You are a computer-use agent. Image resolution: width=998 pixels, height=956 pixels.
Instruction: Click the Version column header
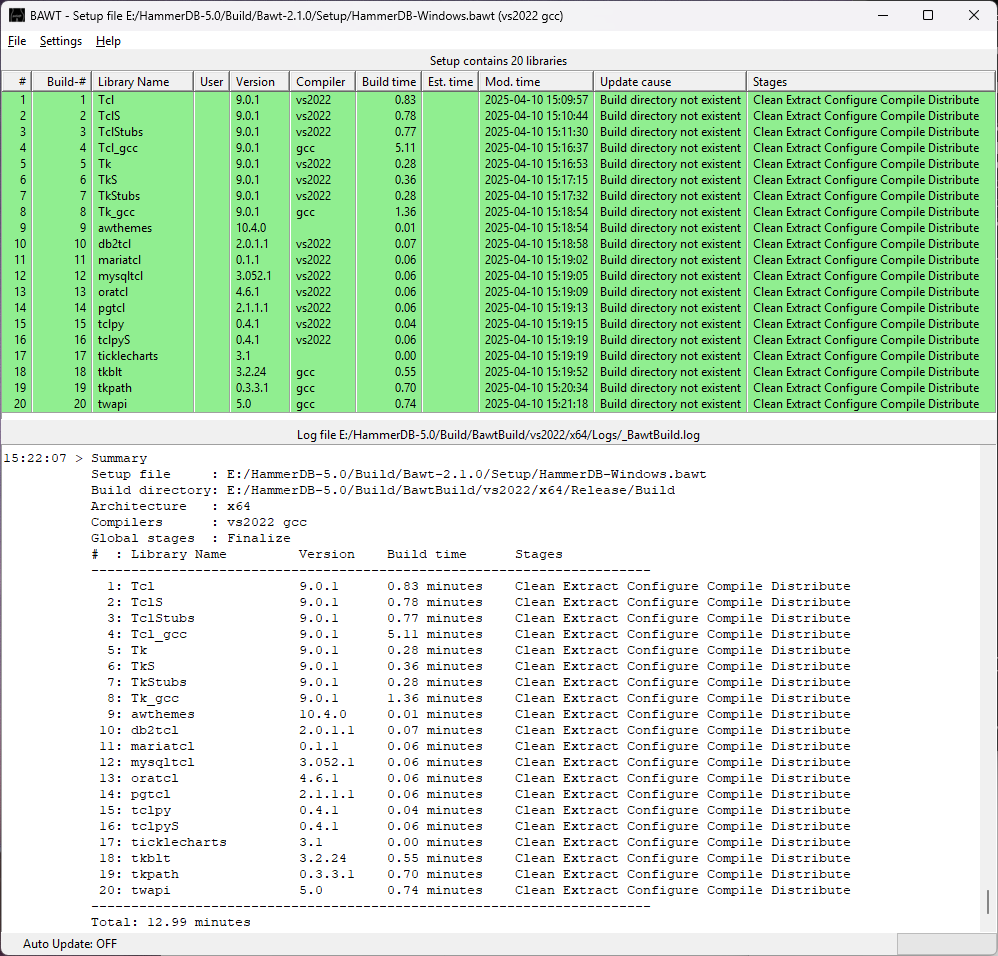pos(259,81)
